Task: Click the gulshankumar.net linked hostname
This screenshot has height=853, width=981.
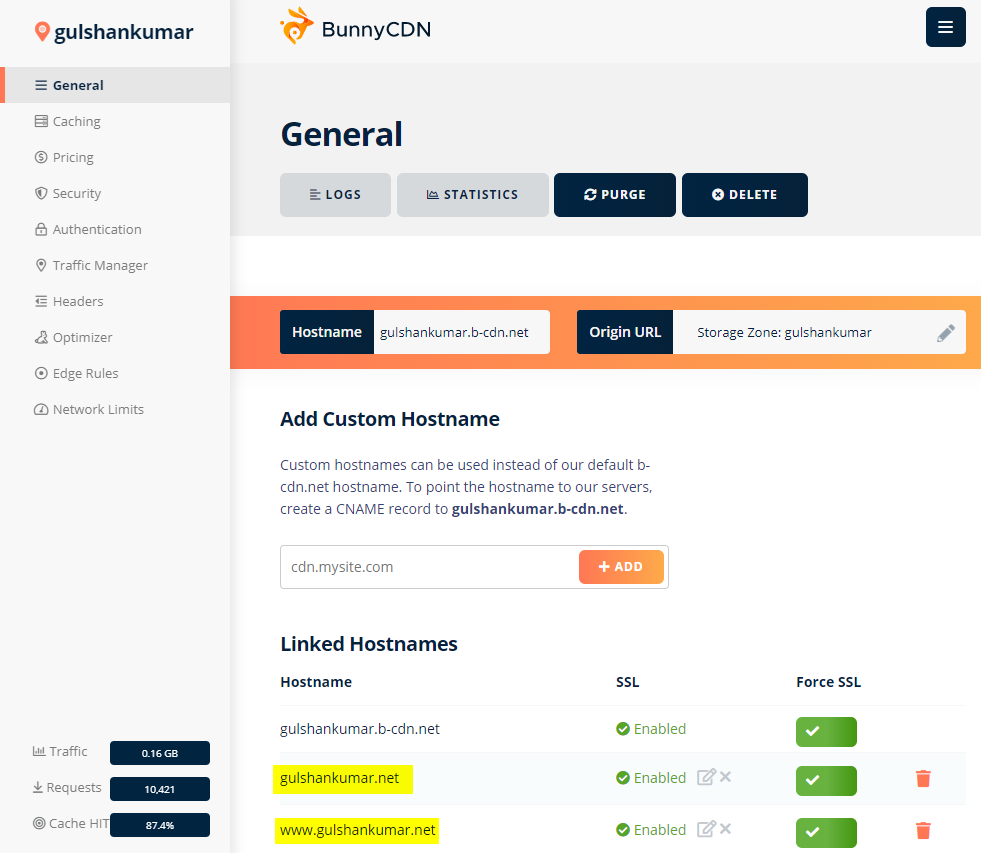Action: click(x=340, y=778)
